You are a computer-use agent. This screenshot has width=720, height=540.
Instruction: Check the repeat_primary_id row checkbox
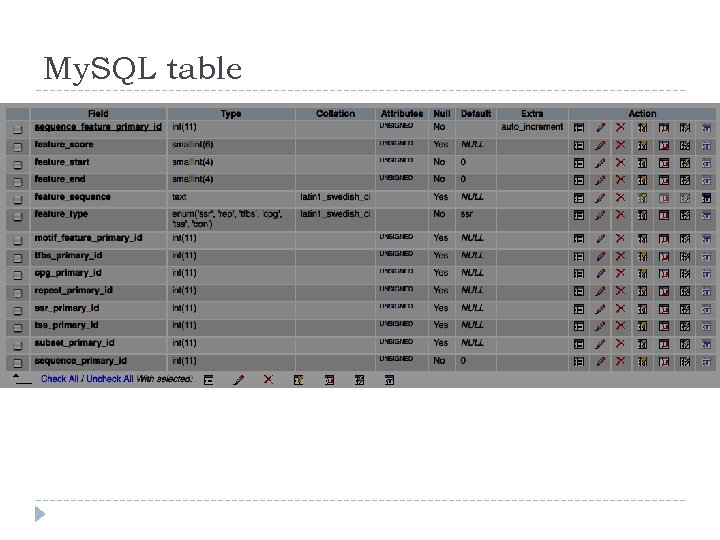17,292
